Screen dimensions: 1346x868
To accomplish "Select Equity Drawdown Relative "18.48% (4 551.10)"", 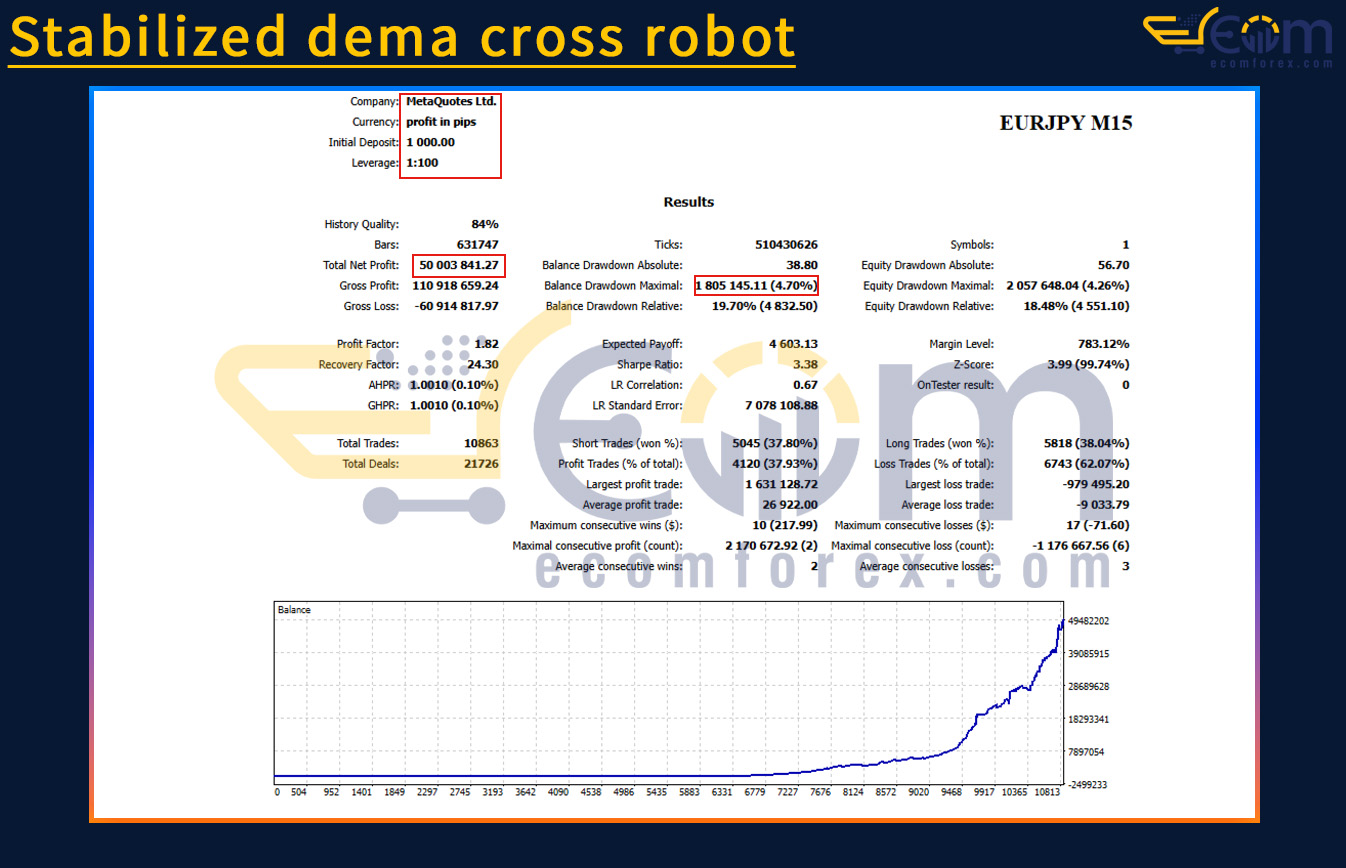I will point(1077,306).
